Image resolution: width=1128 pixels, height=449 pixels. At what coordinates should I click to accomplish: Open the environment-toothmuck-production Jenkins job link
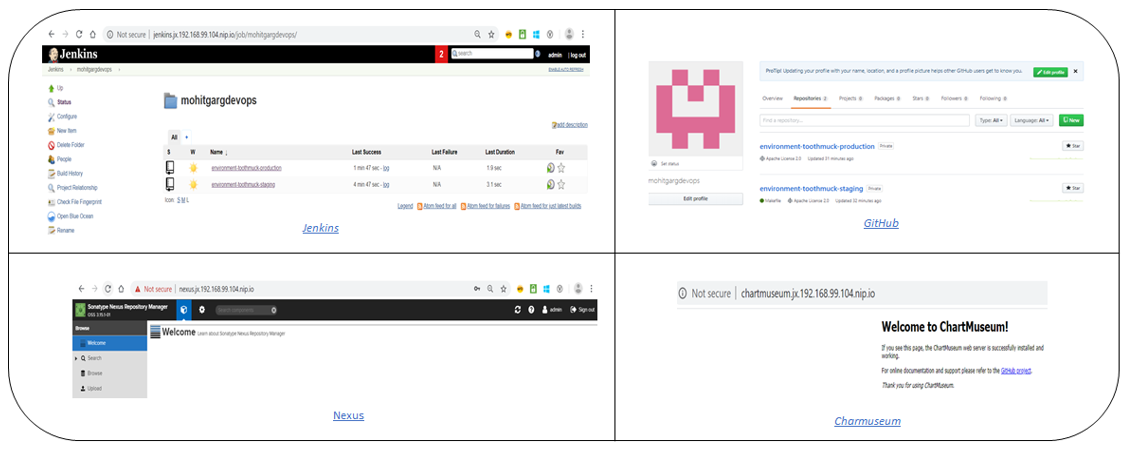coord(247,168)
